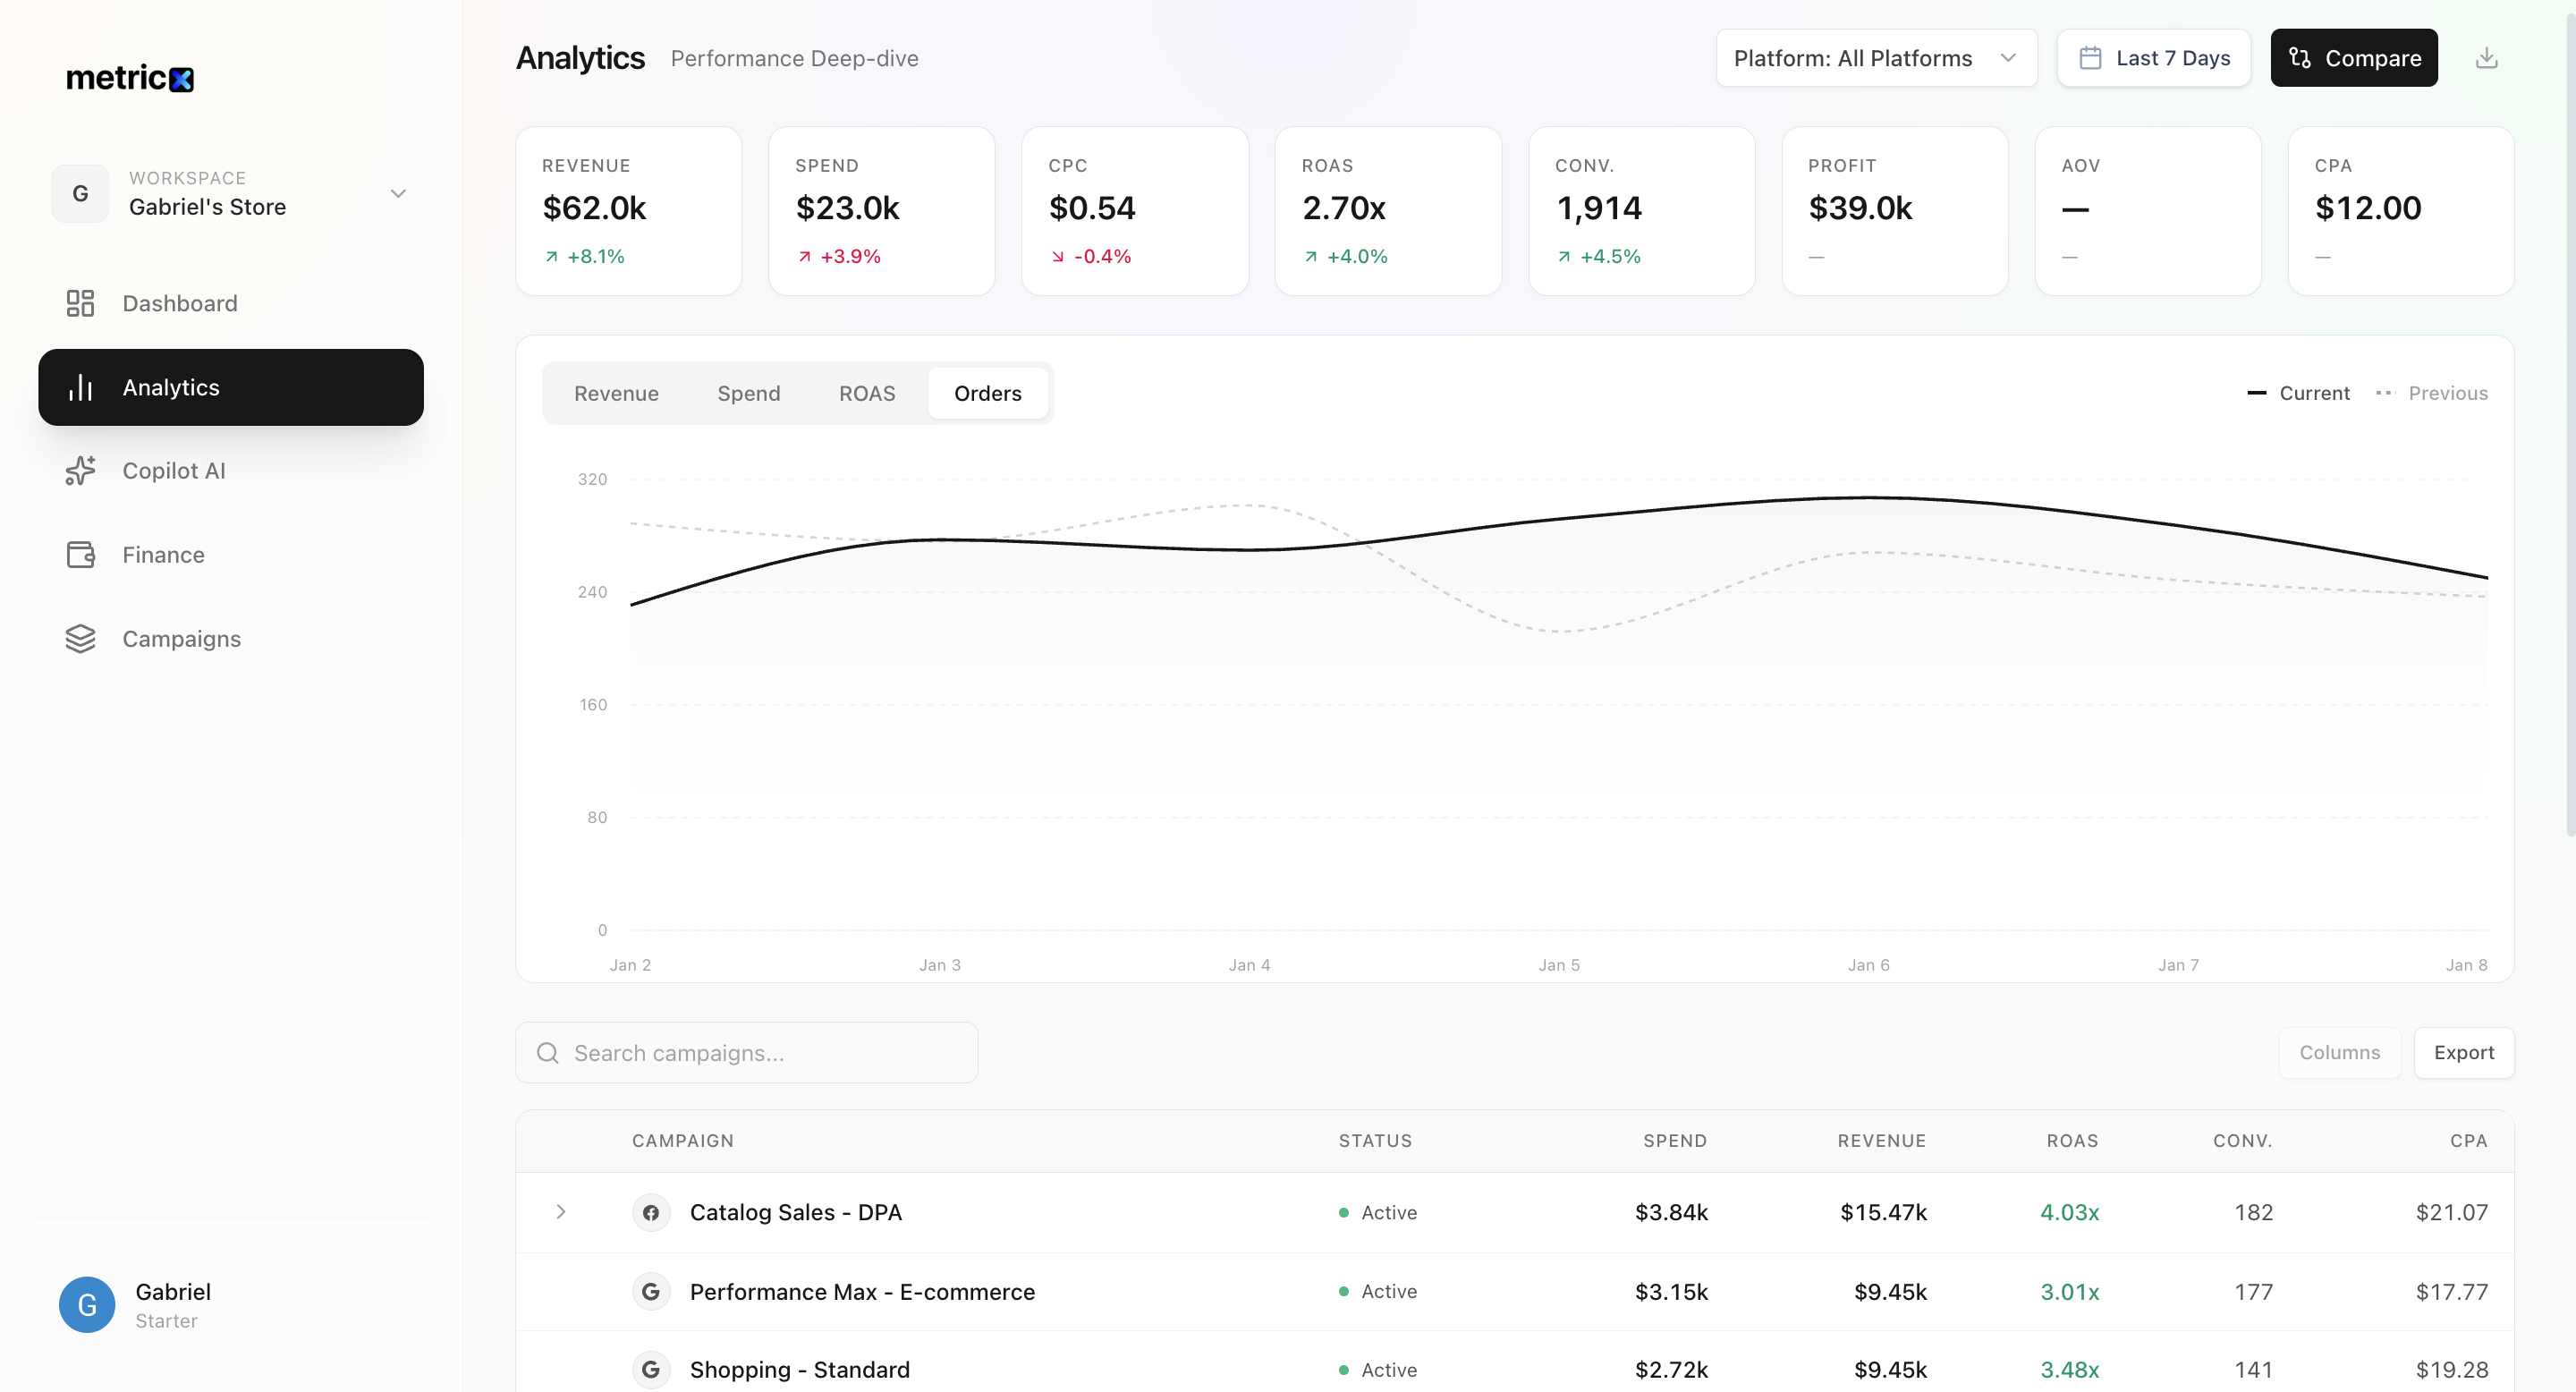Click the download icon in header

[x=2486, y=58]
